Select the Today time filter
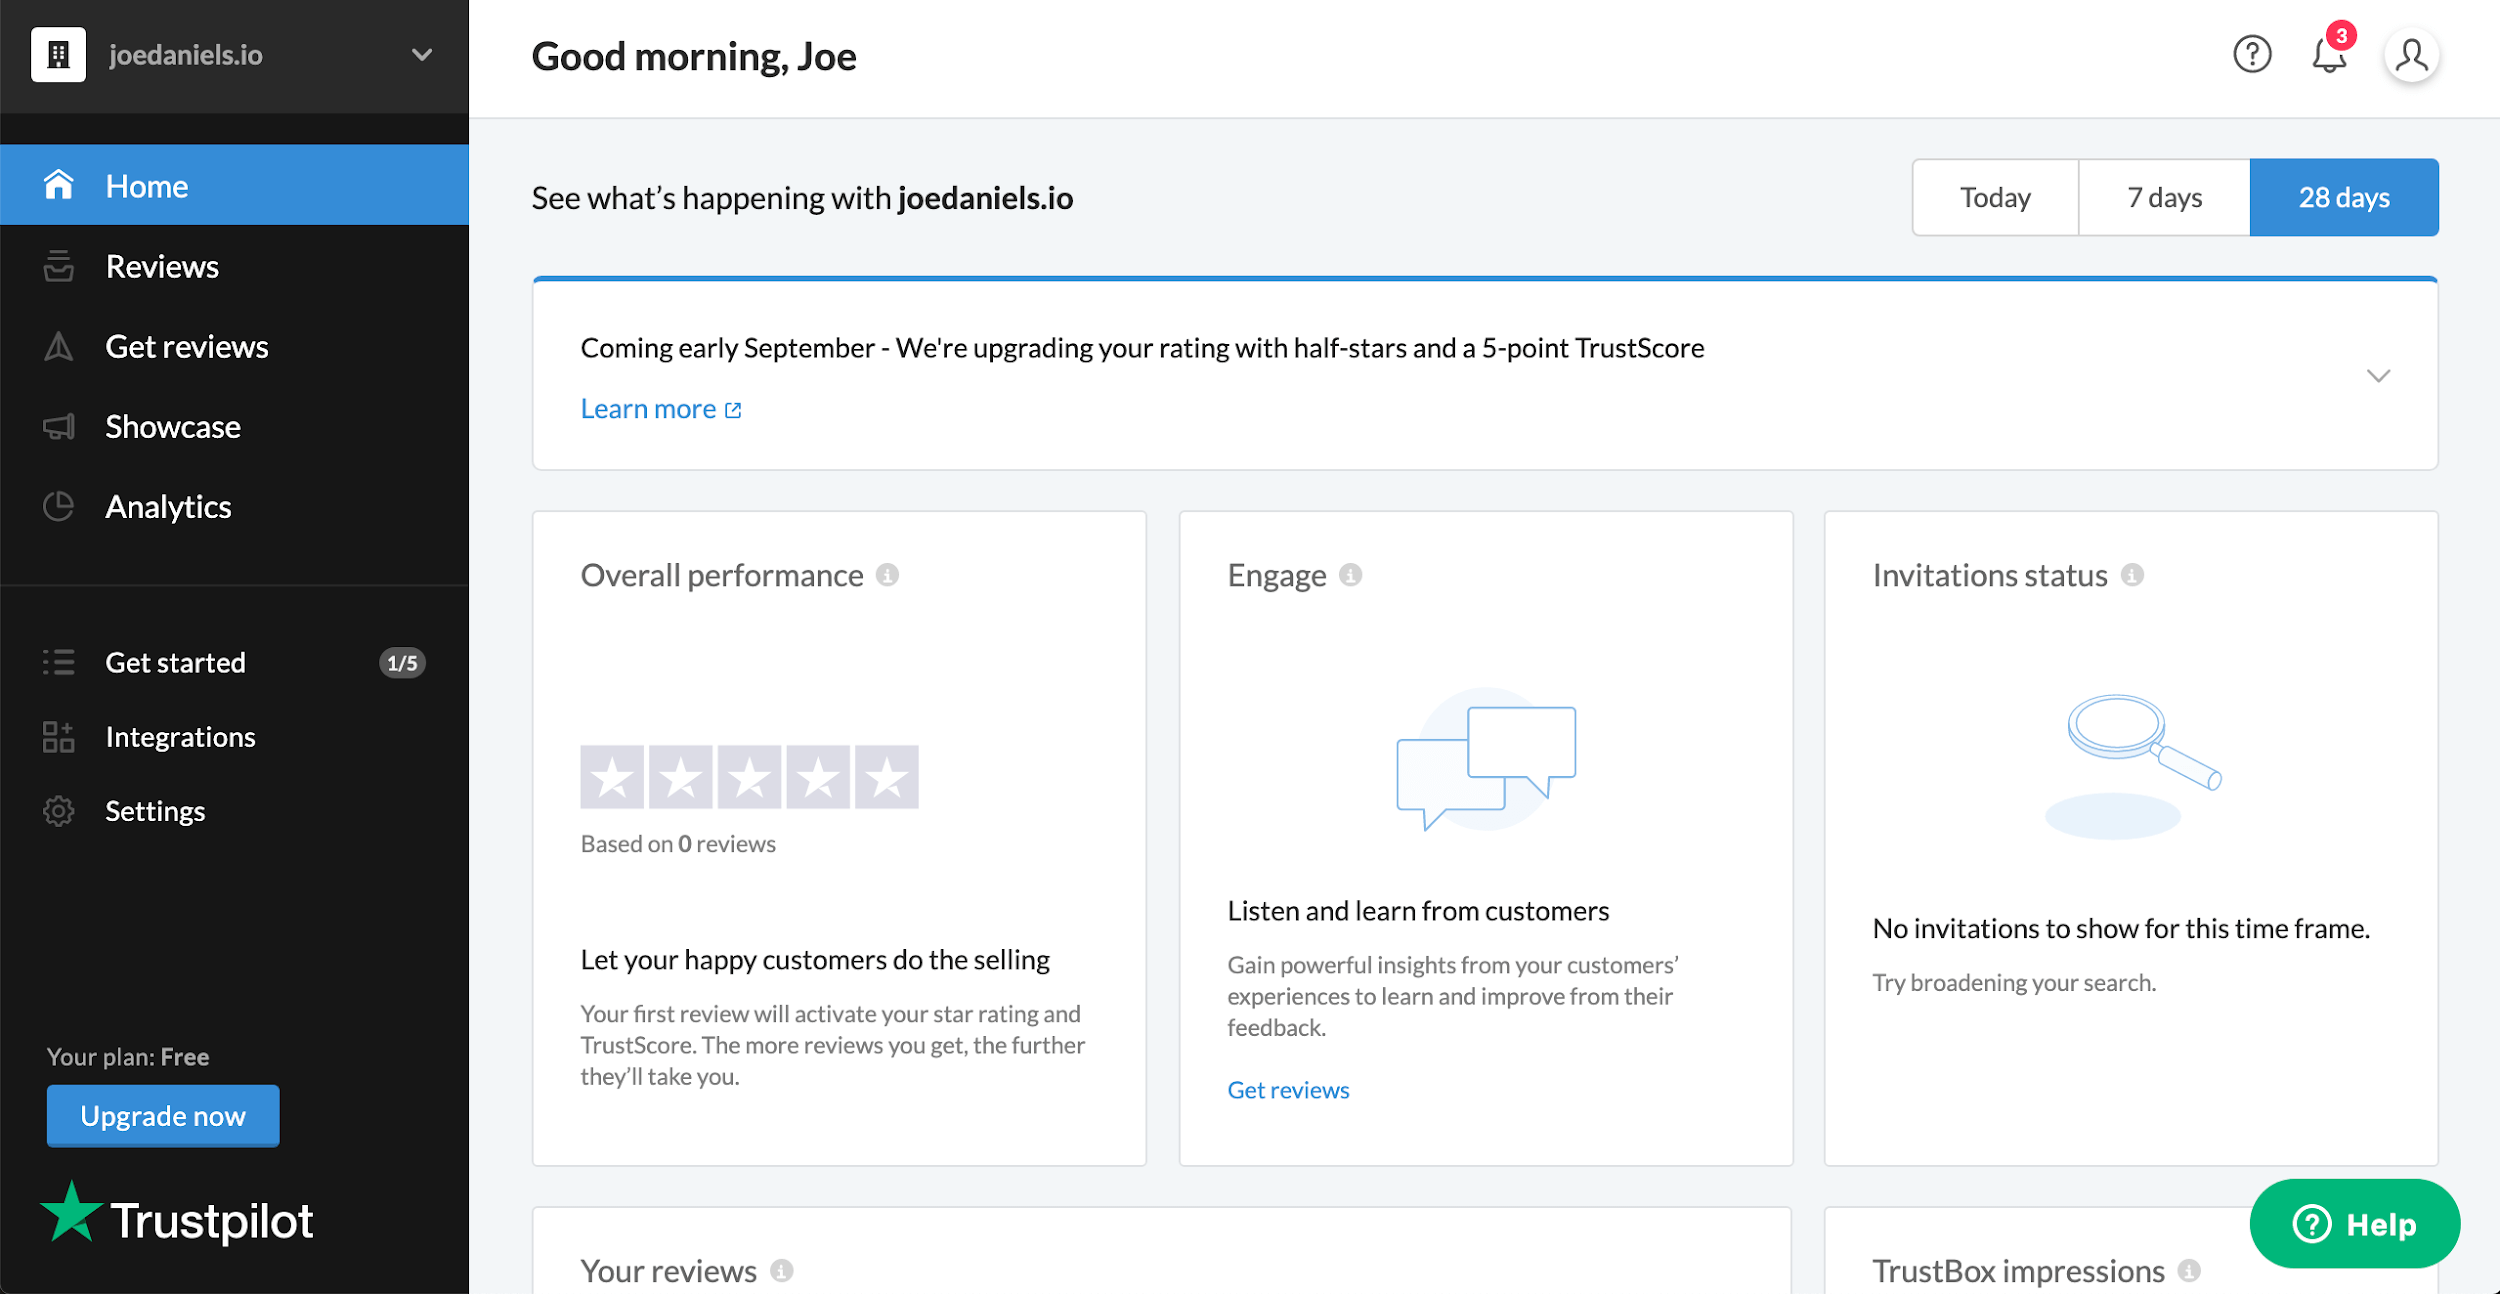This screenshot has height=1294, width=2500. [x=1994, y=197]
